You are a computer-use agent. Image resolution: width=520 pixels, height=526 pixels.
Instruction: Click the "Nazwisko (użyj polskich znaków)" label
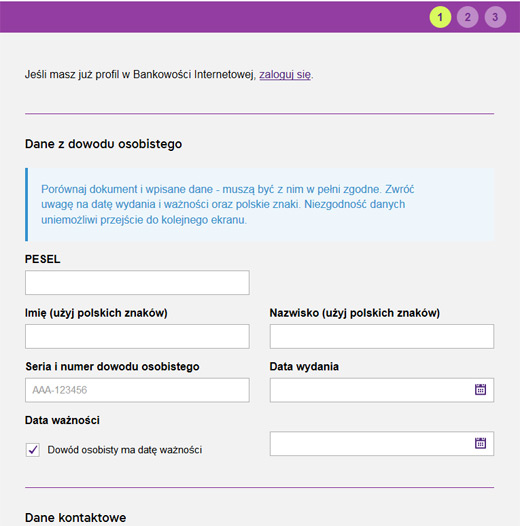point(355,313)
